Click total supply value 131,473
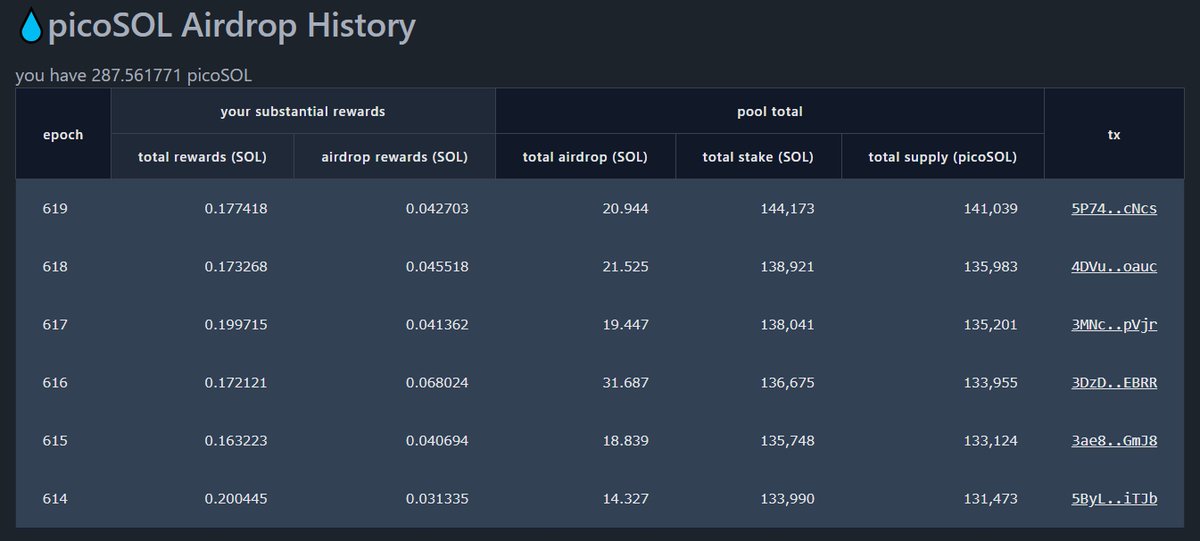Viewport: 1200px width, 541px height. [990, 499]
